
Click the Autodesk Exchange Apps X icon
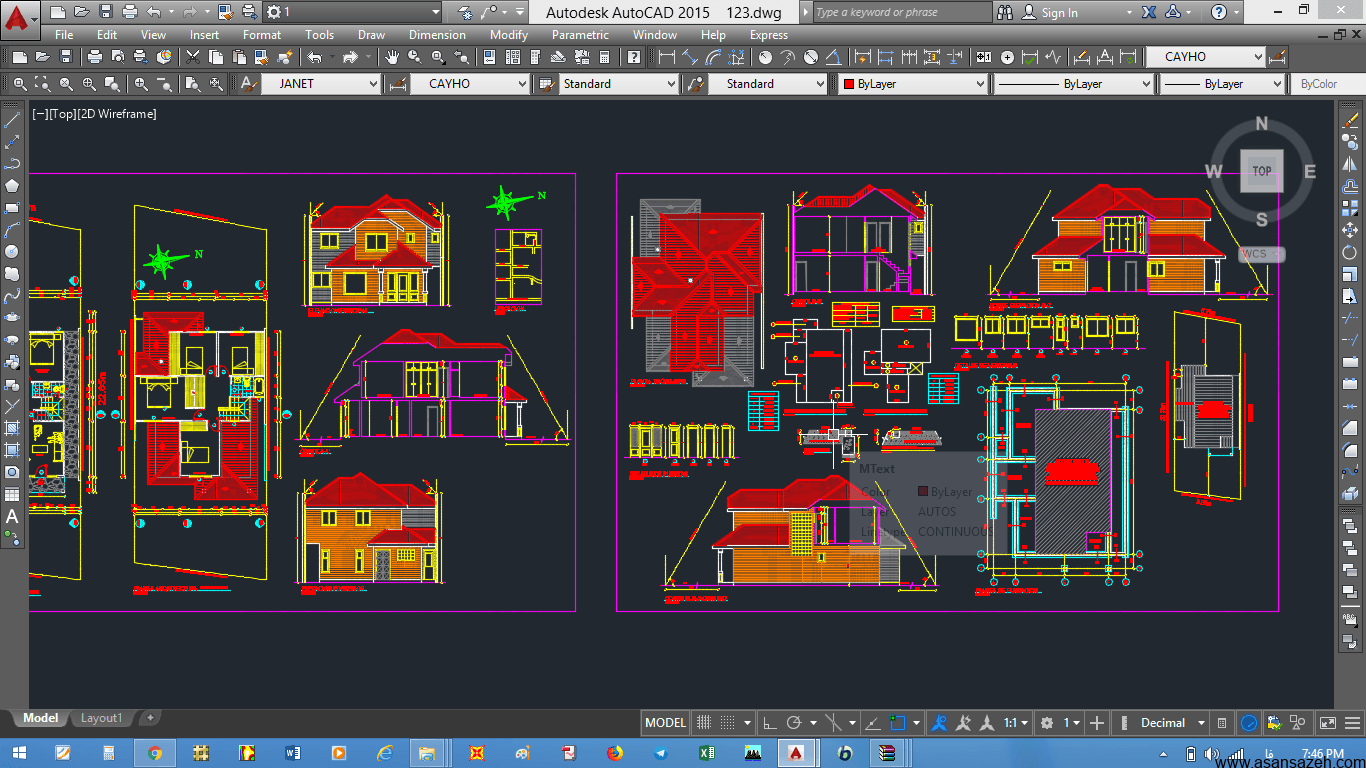coord(1149,12)
